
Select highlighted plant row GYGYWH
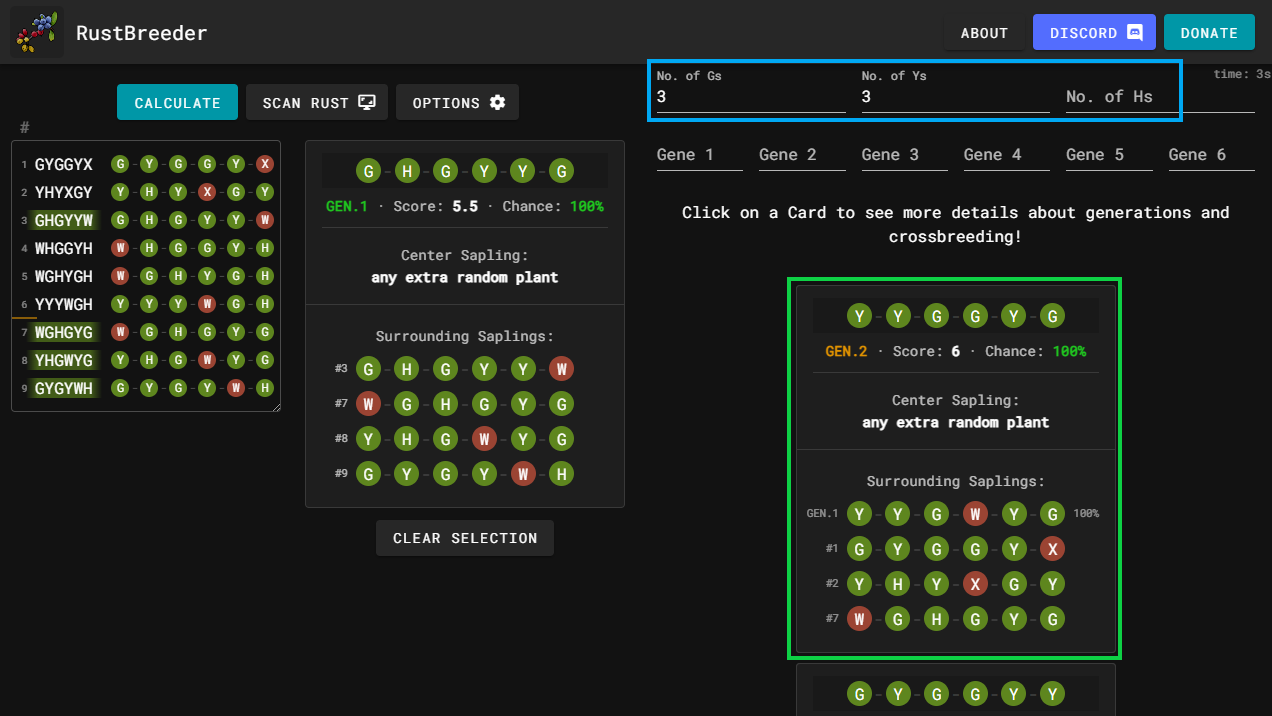146,388
